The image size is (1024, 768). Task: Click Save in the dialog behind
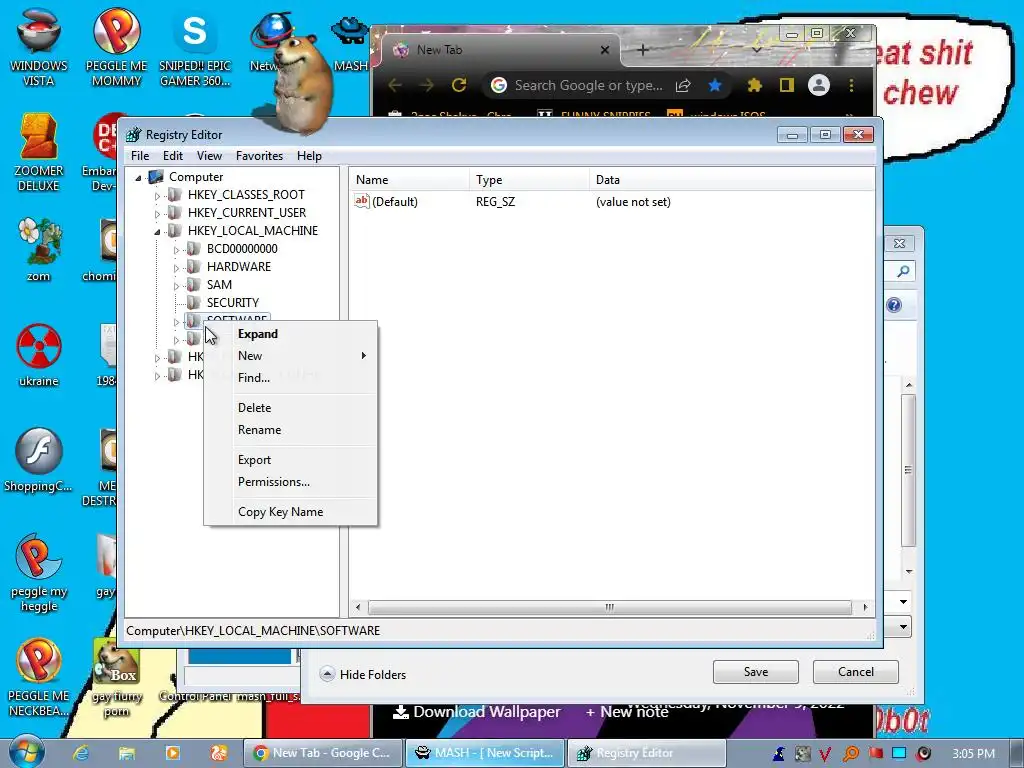pos(756,672)
